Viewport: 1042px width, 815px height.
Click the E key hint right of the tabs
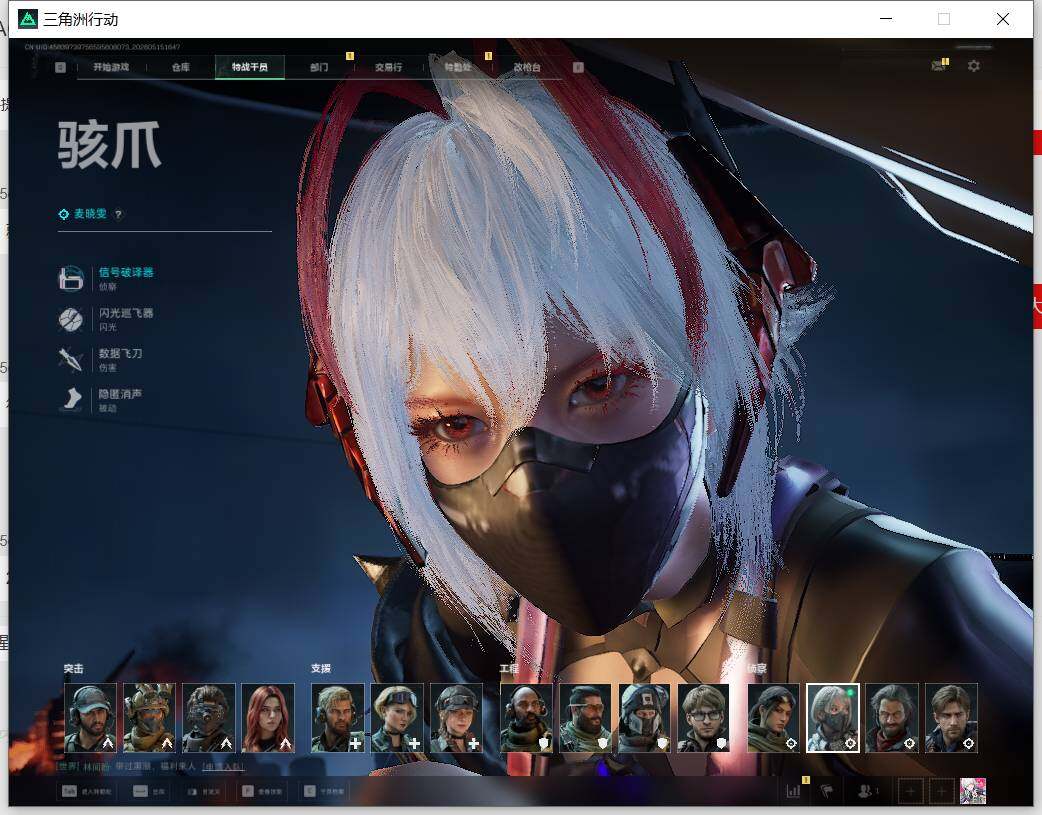pyautogui.click(x=578, y=67)
